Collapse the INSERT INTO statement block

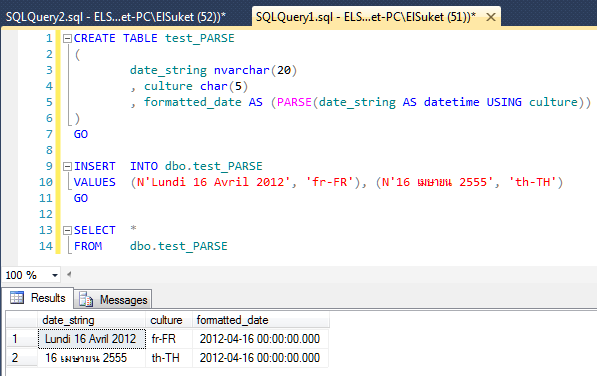[67, 166]
